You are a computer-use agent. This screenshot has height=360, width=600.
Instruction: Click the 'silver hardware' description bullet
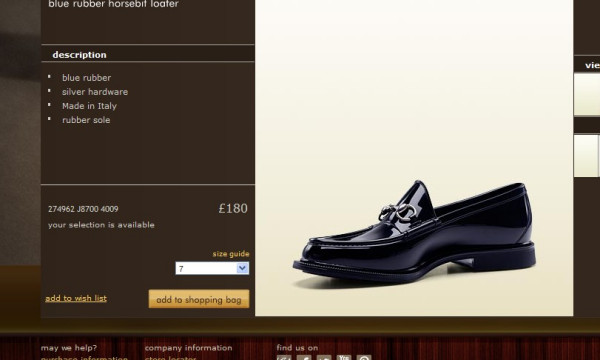coord(95,92)
